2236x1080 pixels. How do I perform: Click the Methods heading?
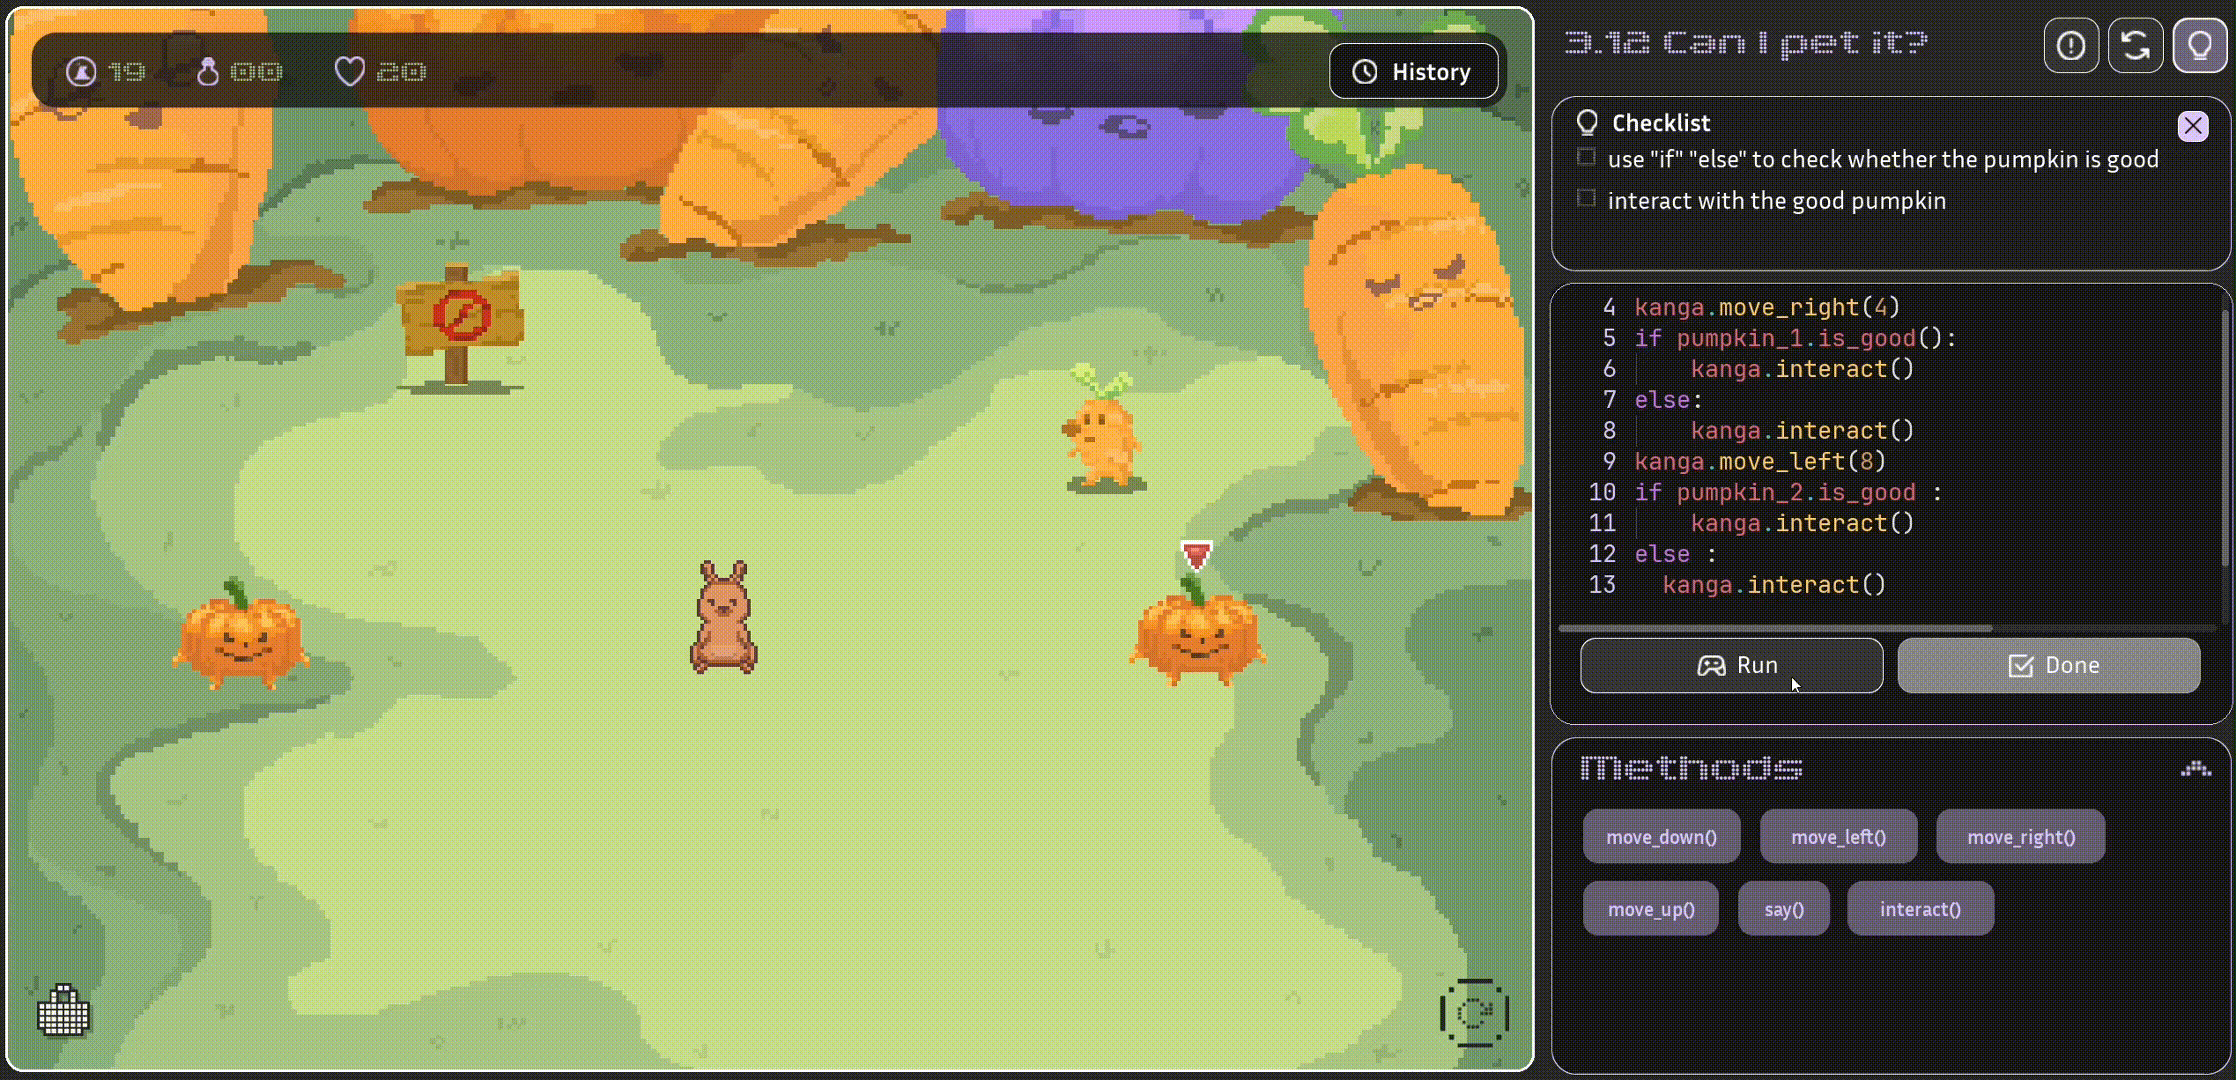(1691, 768)
